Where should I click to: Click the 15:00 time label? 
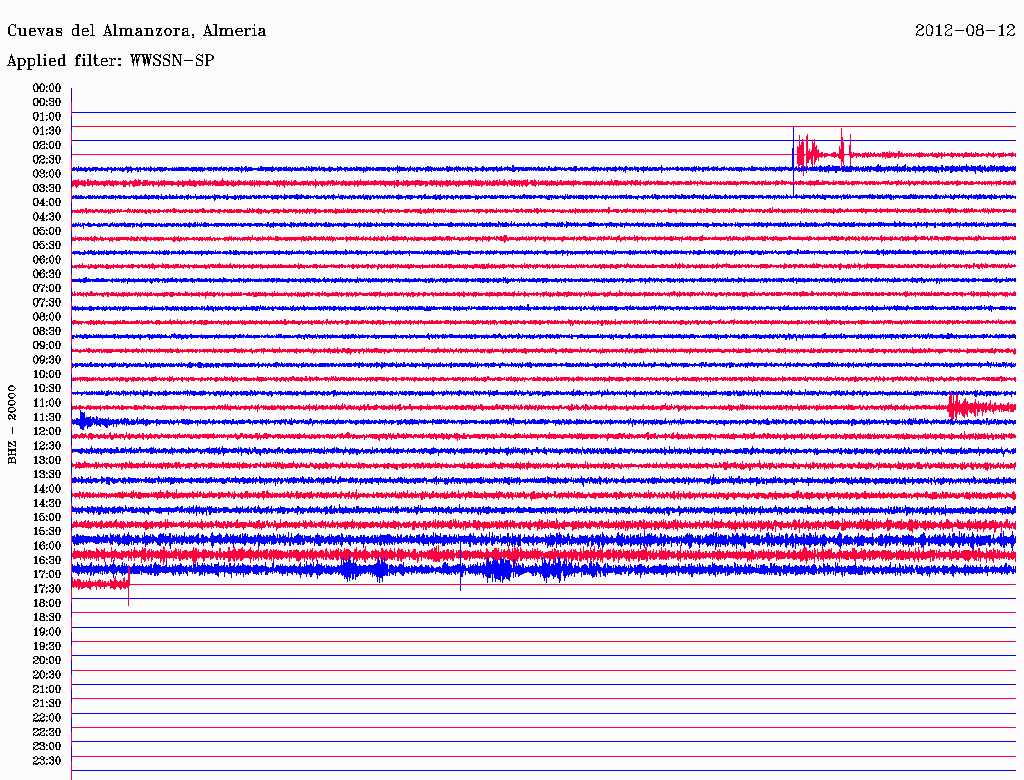tap(47, 517)
